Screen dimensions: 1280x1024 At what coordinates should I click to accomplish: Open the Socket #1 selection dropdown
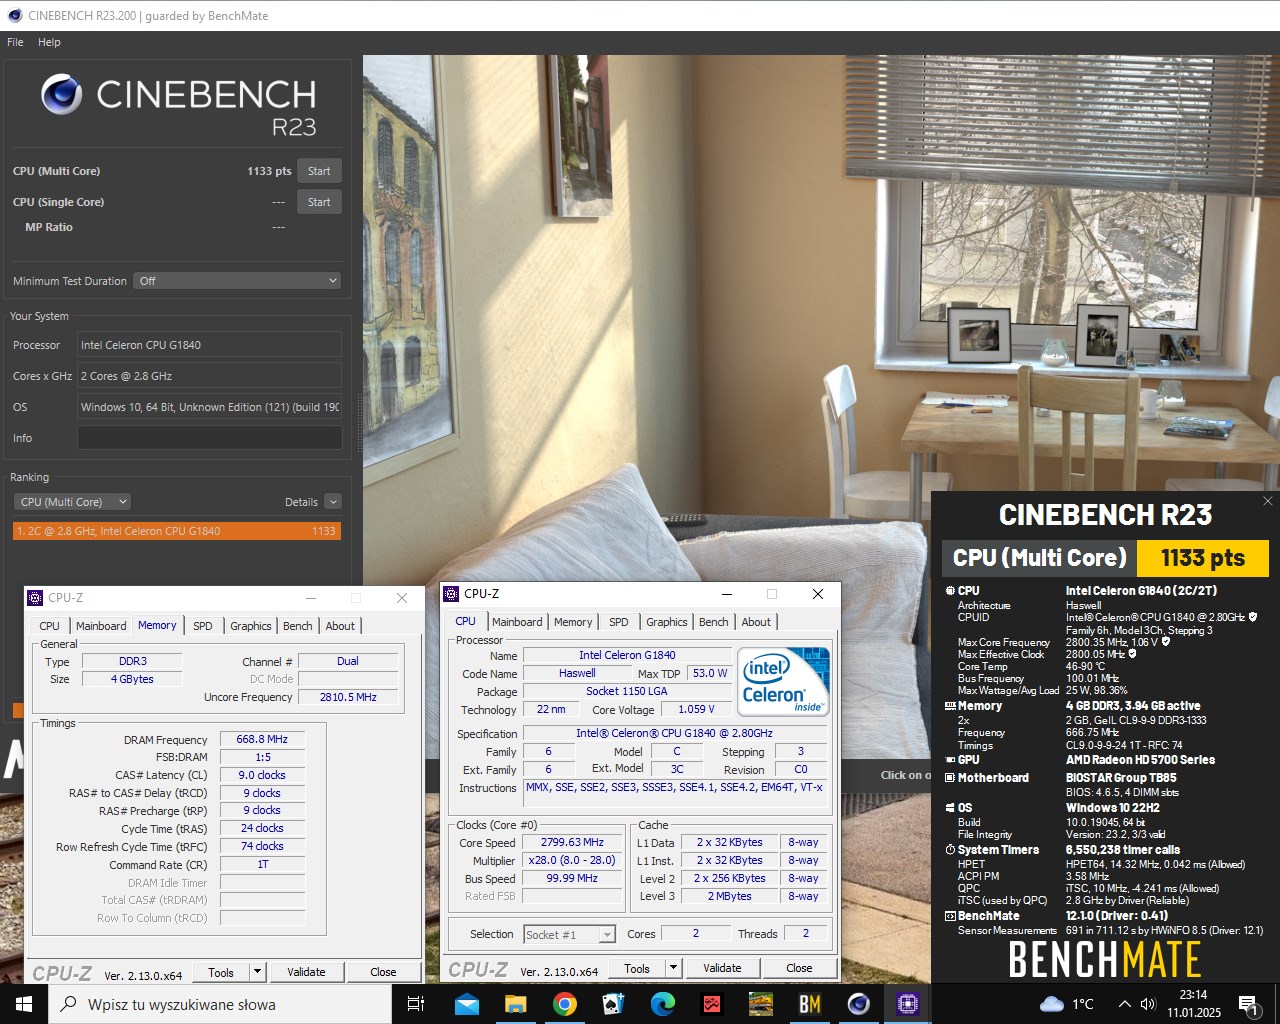(569, 935)
